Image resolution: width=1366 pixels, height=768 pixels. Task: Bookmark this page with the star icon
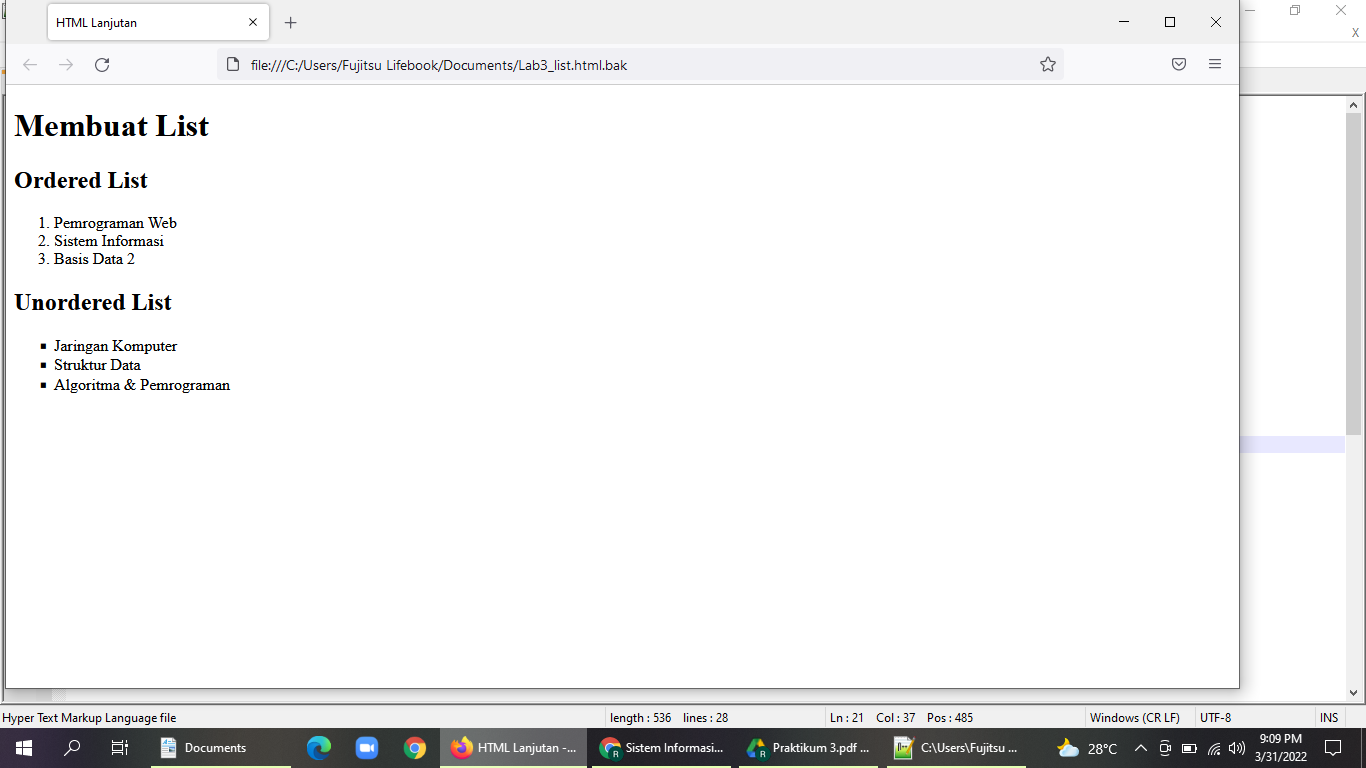click(x=1048, y=65)
